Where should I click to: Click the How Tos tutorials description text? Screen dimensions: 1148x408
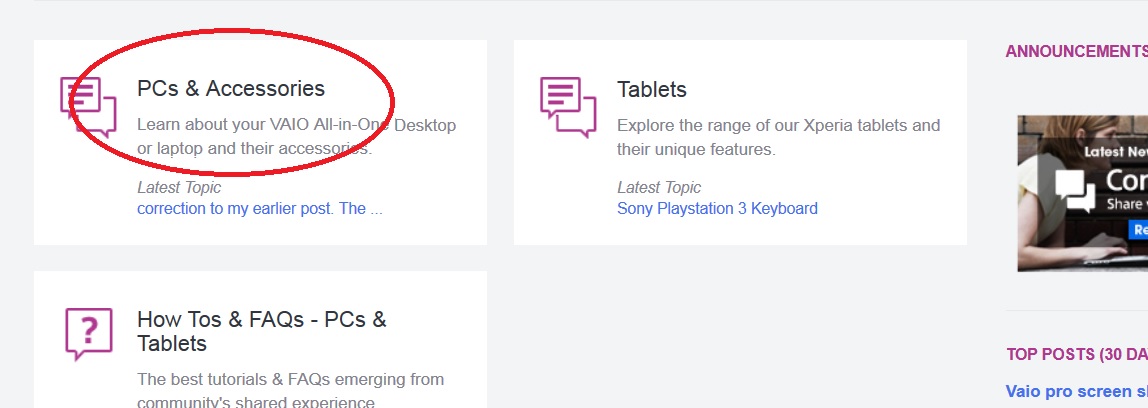[x=291, y=390]
